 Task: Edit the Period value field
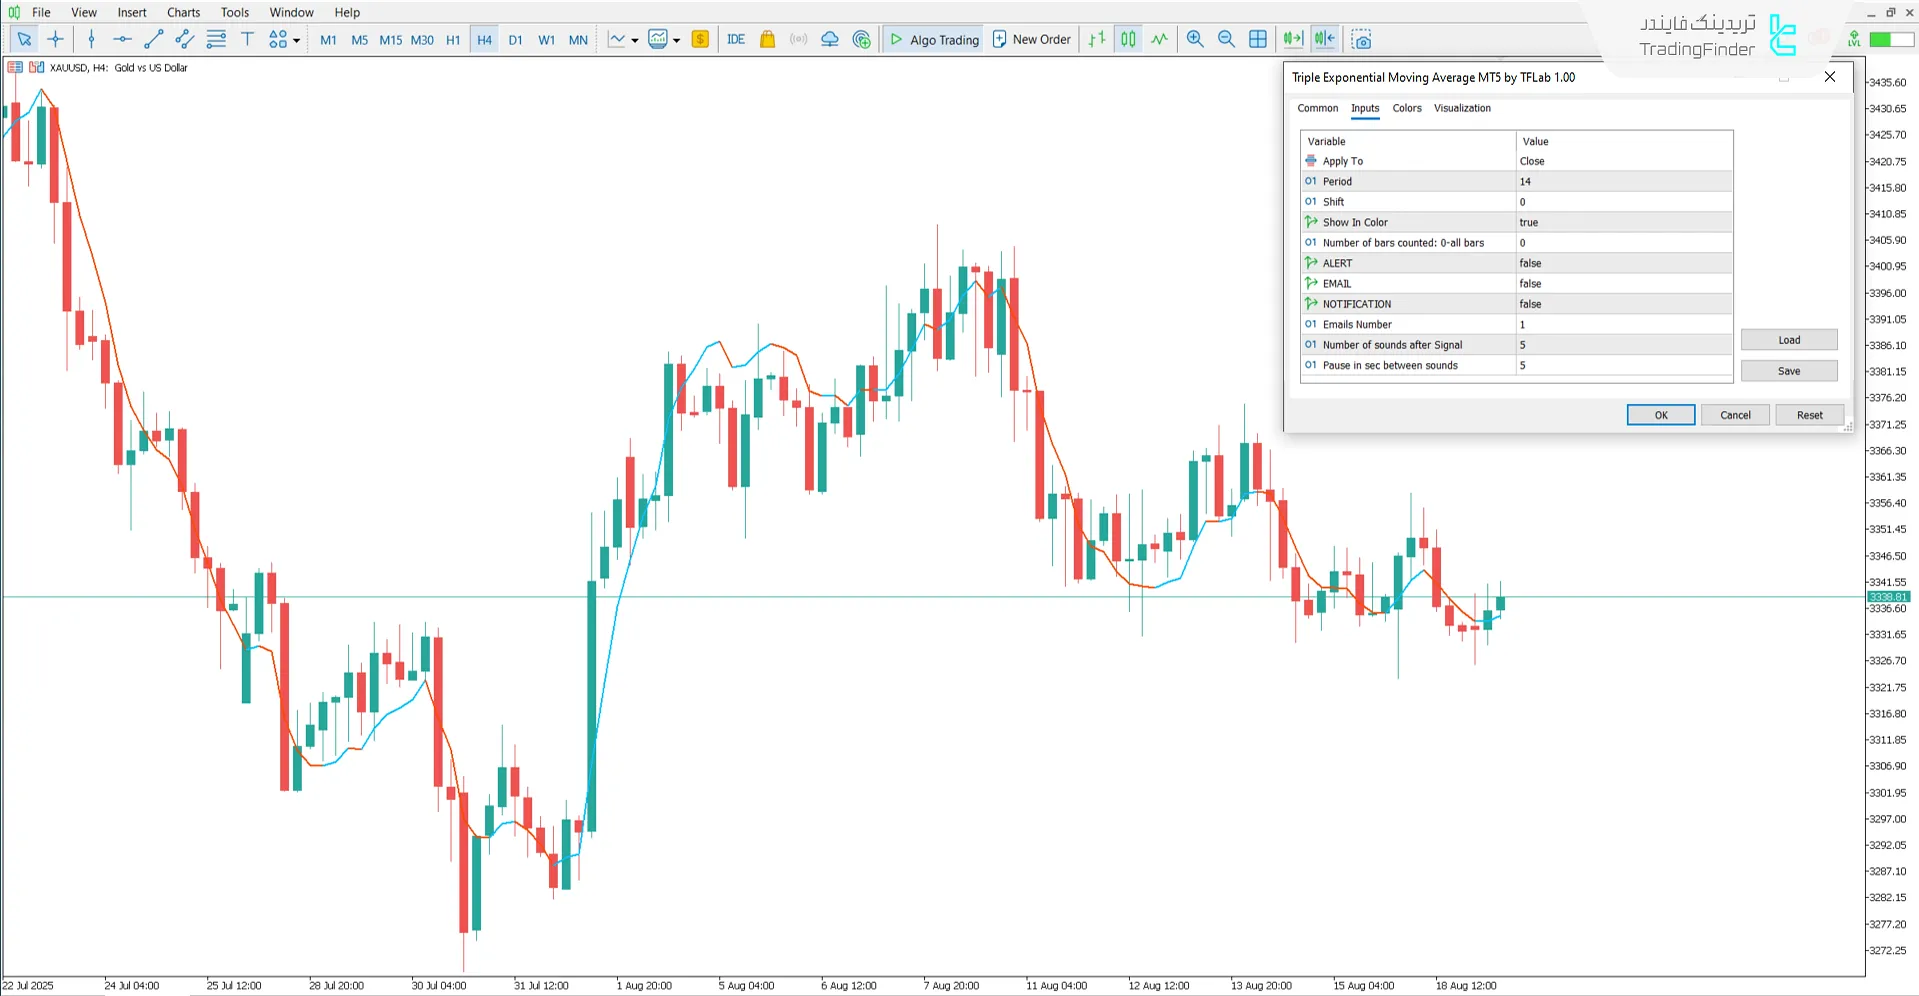pyautogui.click(x=1620, y=181)
